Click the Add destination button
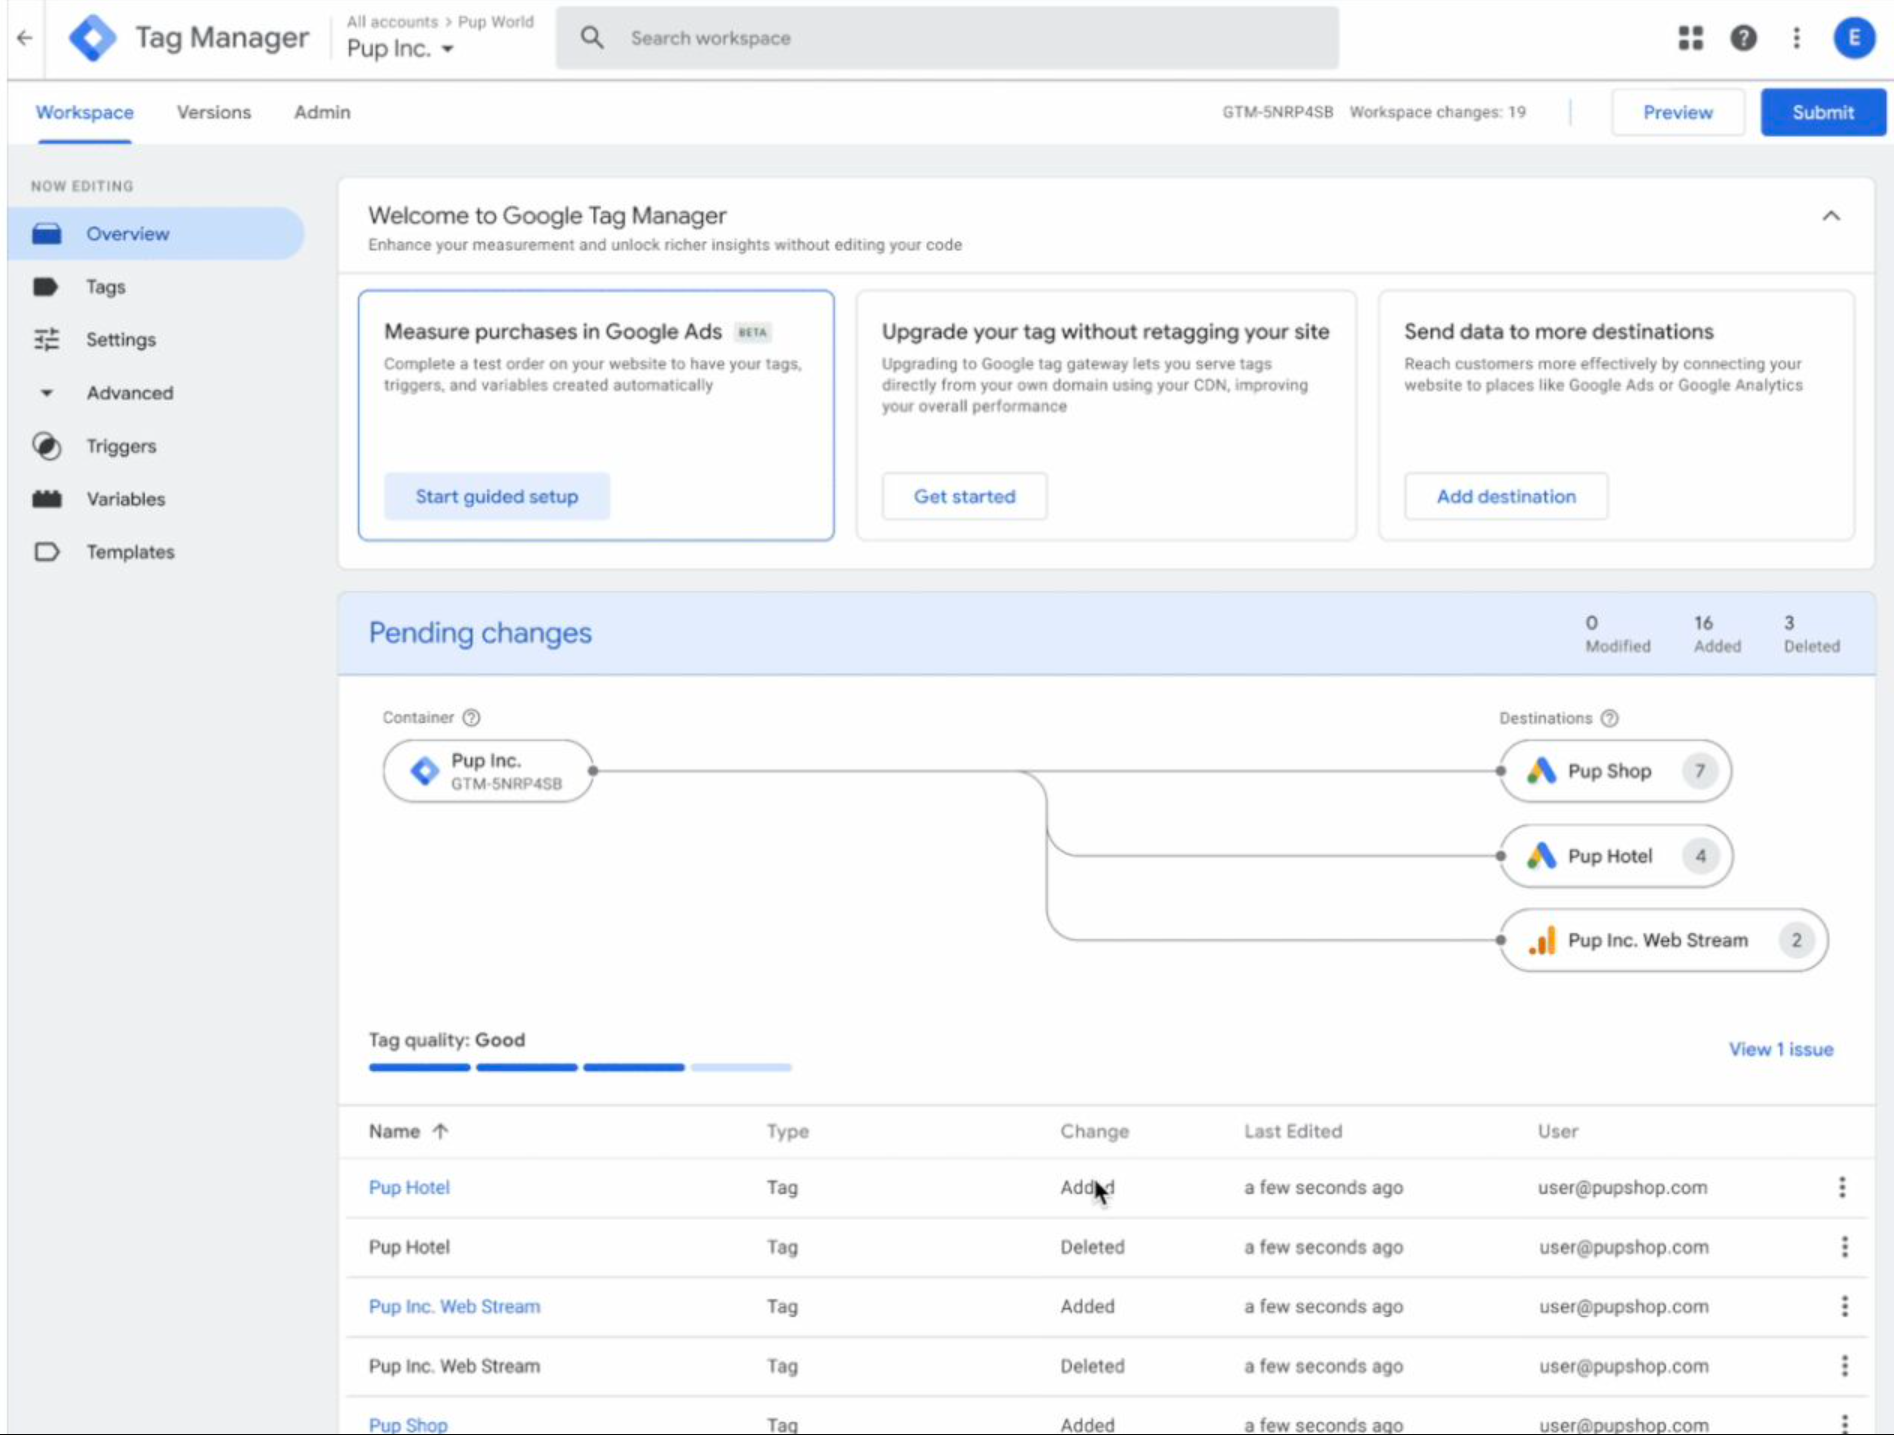Image resolution: width=1894 pixels, height=1435 pixels. (1506, 496)
